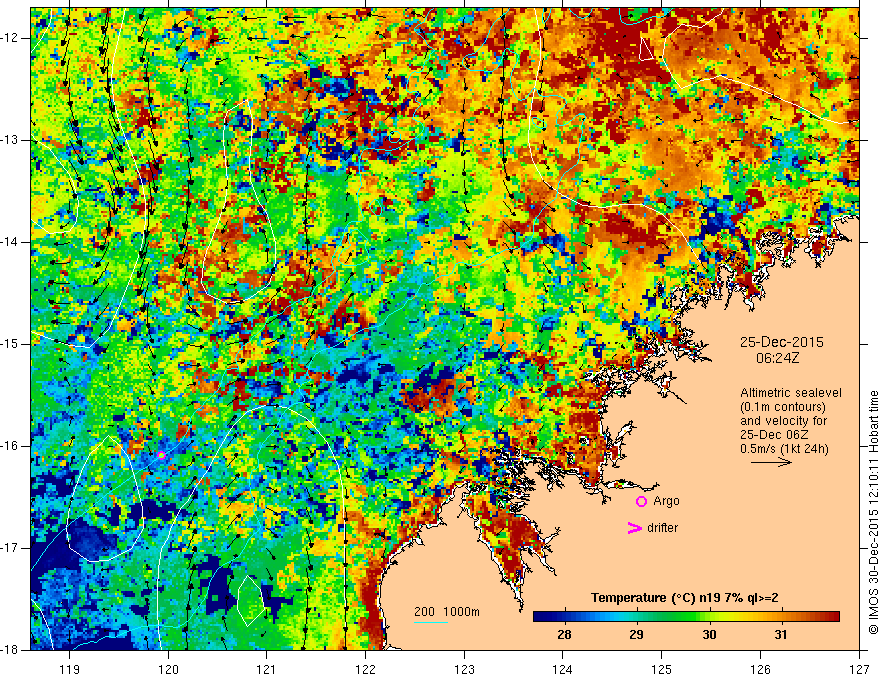880x680 pixels.
Task: Click the latitude axis label -12
Action: point(10,38)
